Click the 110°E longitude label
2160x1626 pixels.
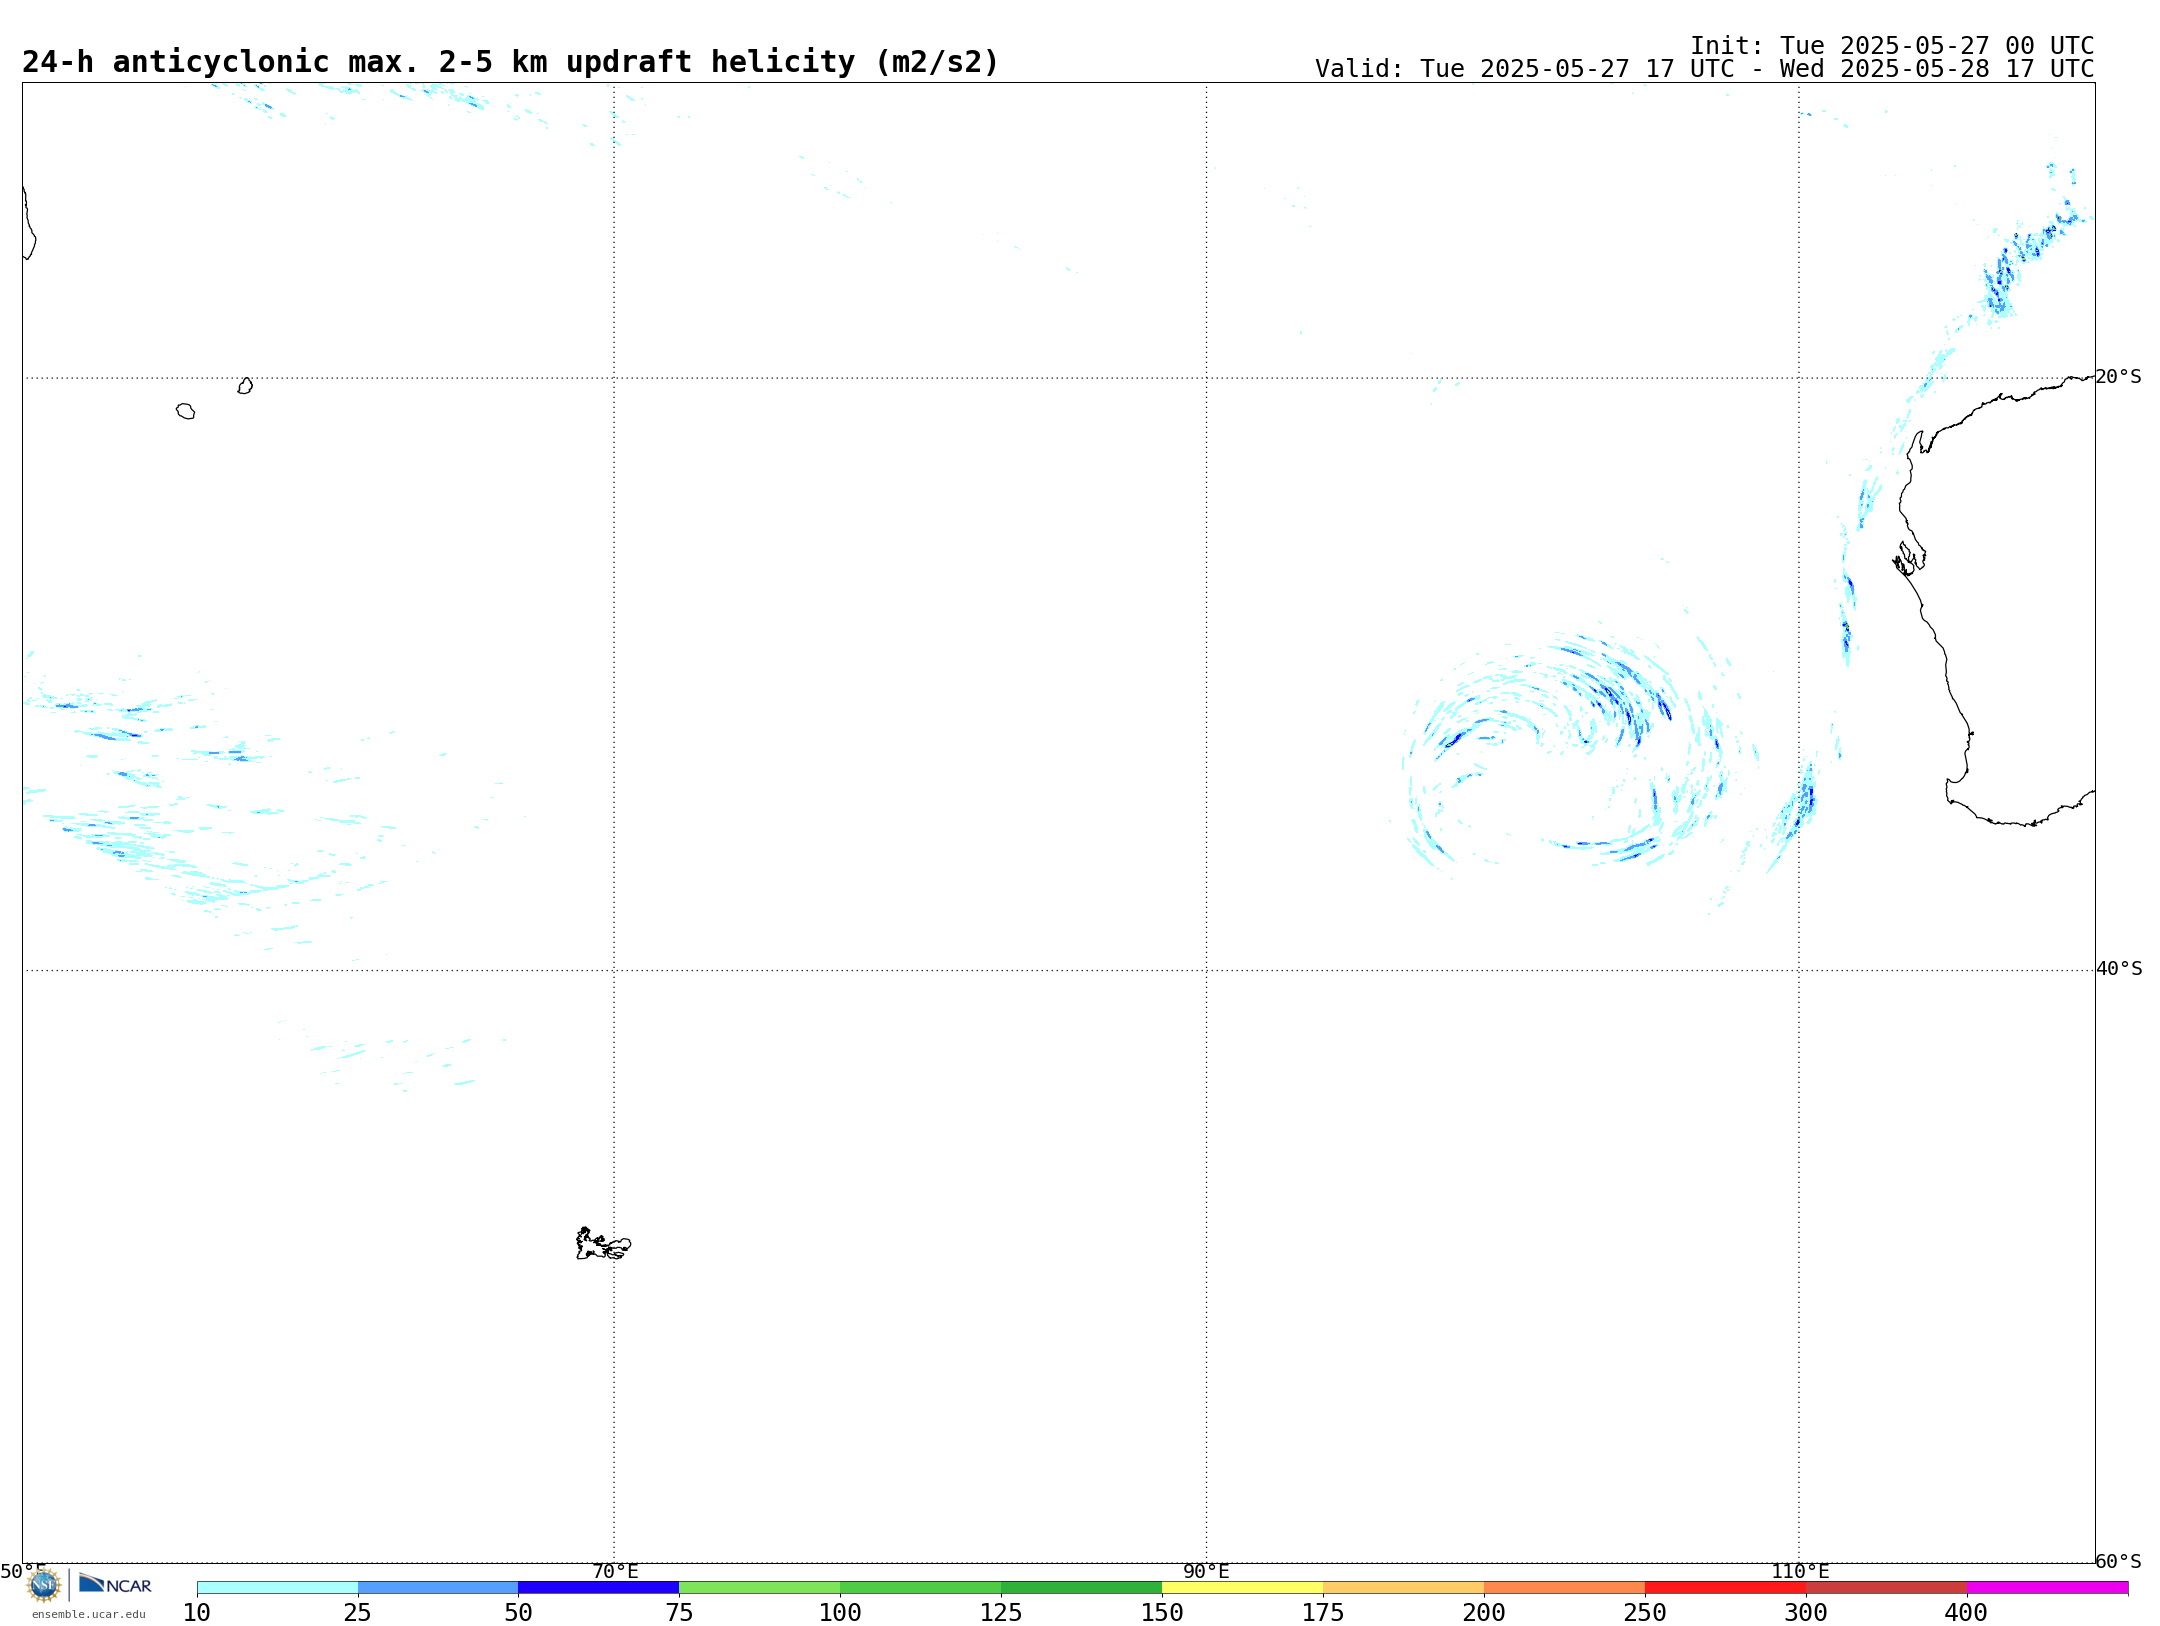pyautogui.click(x=1800, y=1572)
